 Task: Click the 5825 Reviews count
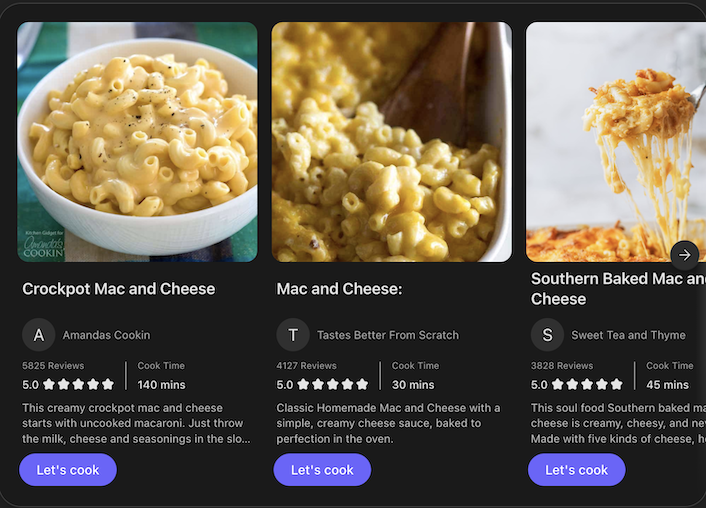click(x=53, y=366)
